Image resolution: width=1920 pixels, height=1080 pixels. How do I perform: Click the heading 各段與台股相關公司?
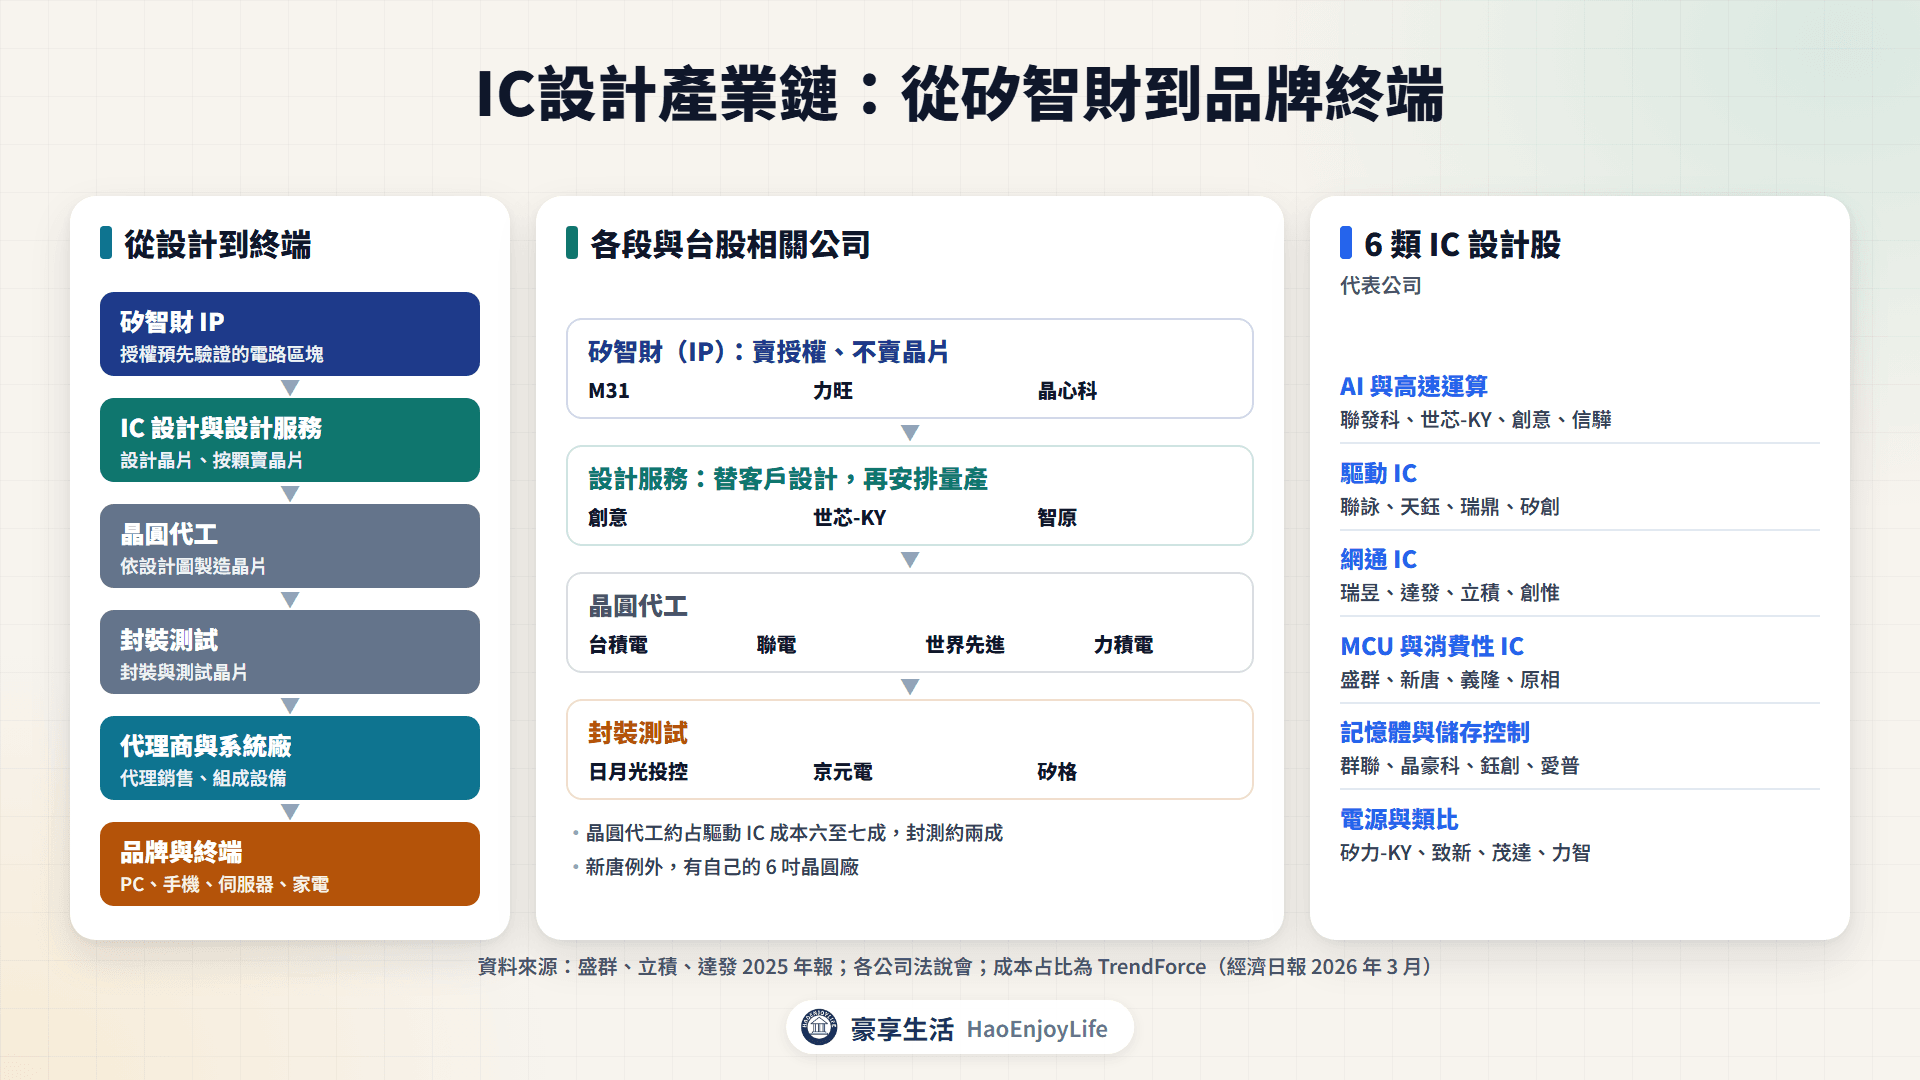point(730,244)
